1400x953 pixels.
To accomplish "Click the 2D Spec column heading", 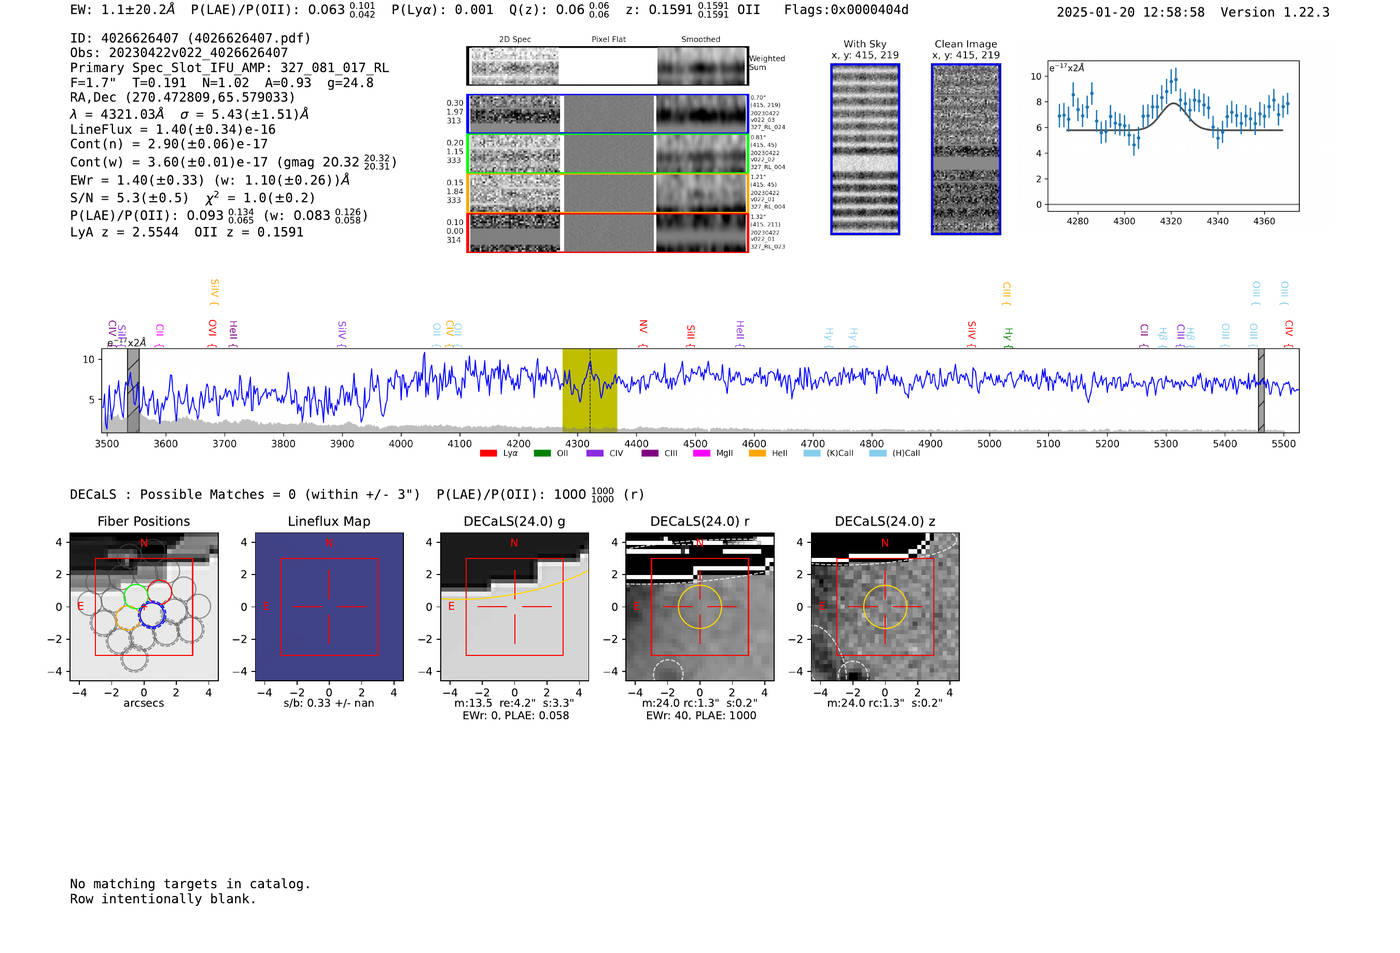I will (x=515, y=40).
